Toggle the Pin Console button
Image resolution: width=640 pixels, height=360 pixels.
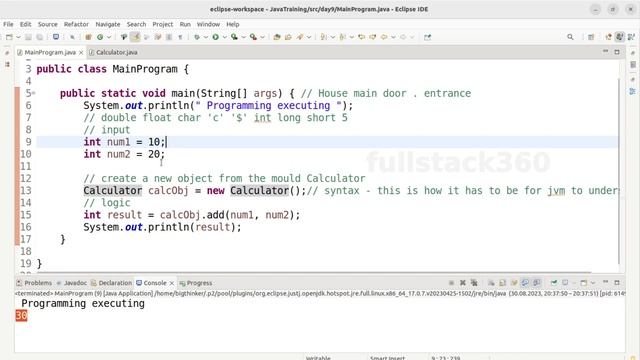click(554, 283)
